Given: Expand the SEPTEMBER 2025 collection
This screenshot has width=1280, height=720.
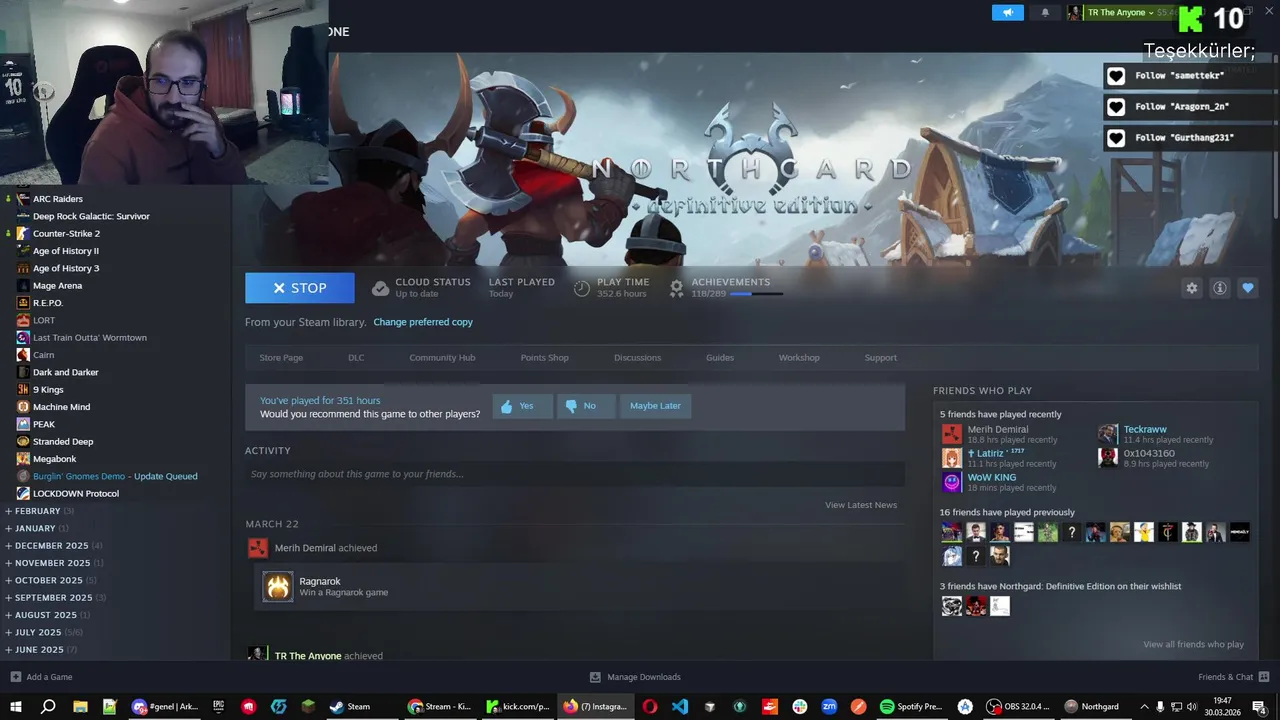Looking at the screenshot, I should [54, 598].
